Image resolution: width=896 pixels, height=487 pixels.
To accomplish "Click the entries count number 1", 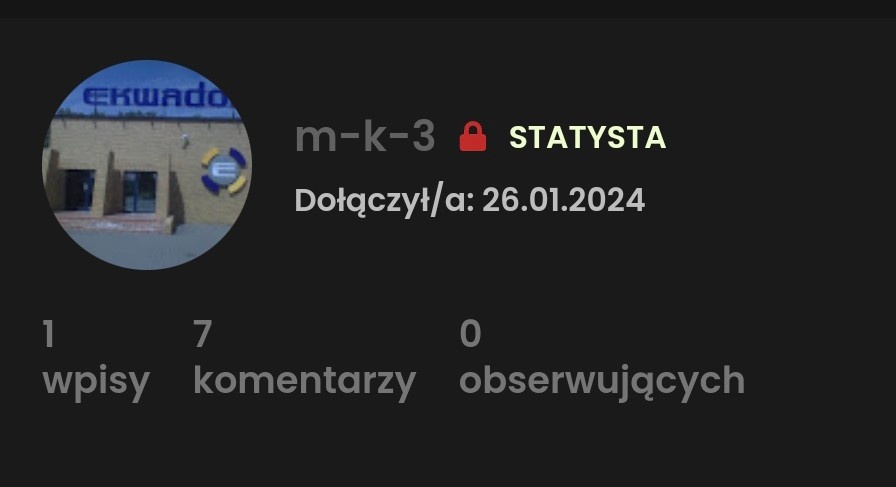I will [x=49, y=334].
